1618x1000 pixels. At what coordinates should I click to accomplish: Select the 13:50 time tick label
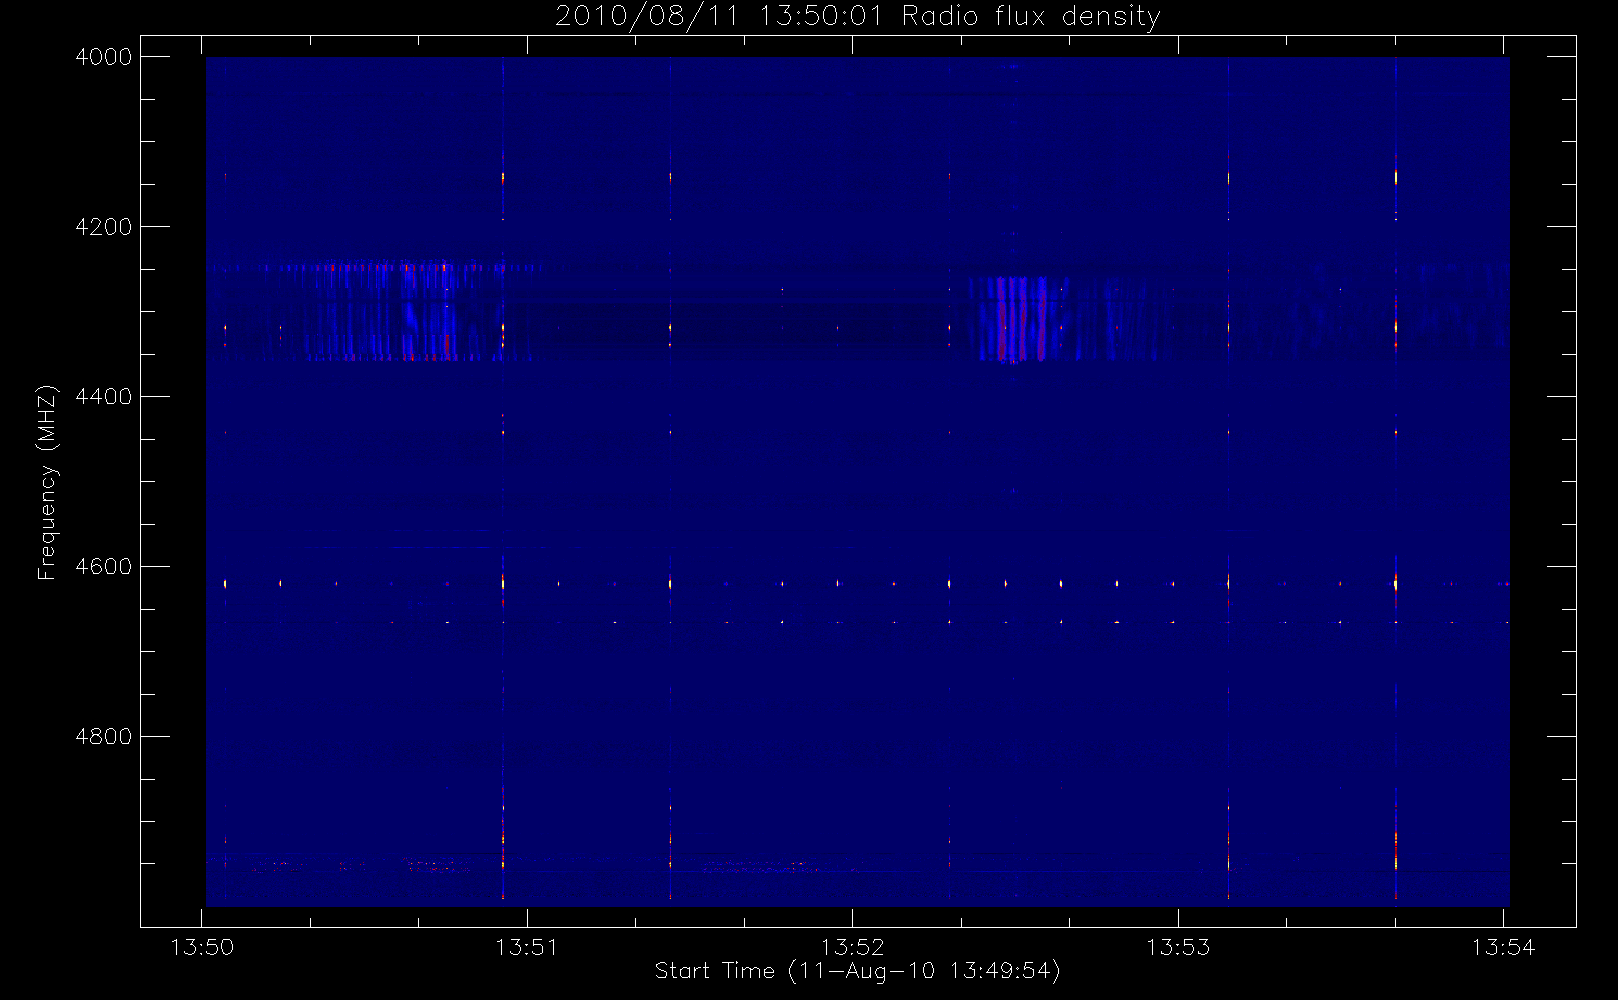click(x=202, y=947)
